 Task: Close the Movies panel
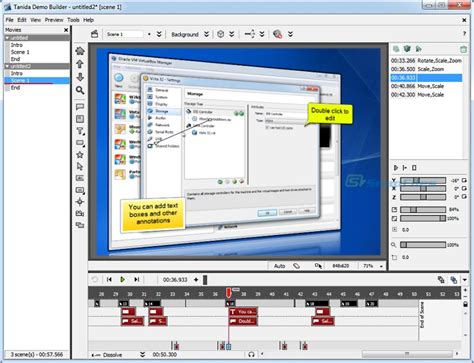[66, 30]
